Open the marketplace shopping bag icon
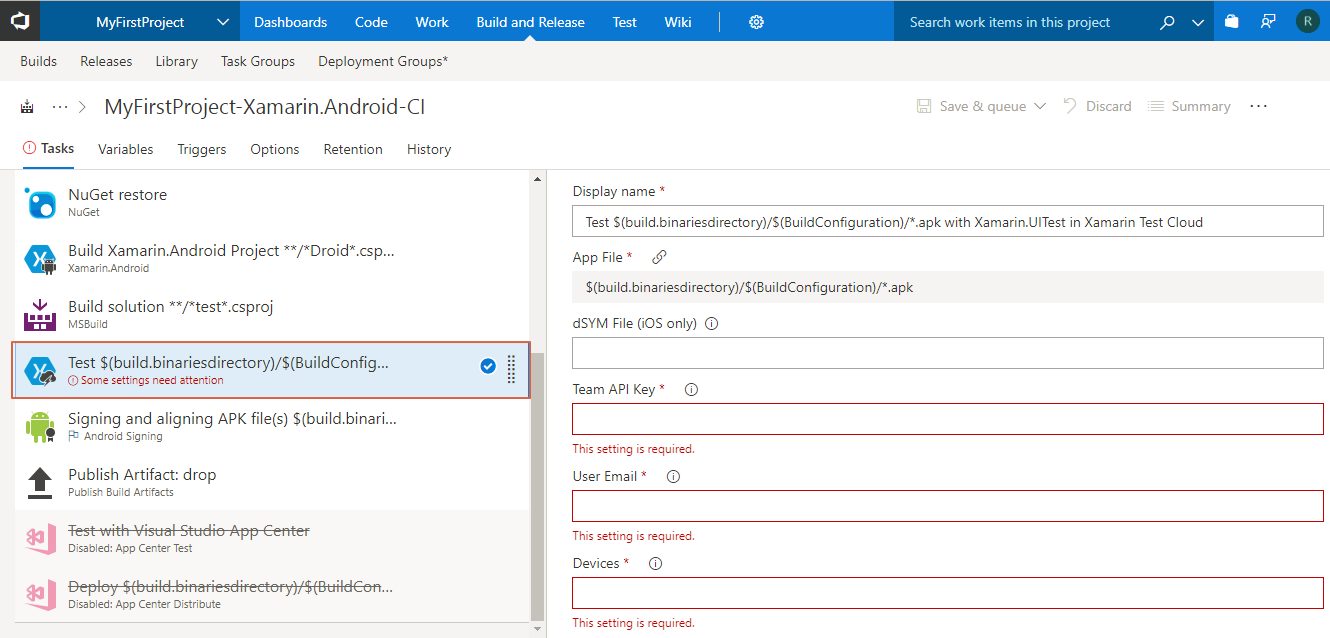 (1232, 22)
